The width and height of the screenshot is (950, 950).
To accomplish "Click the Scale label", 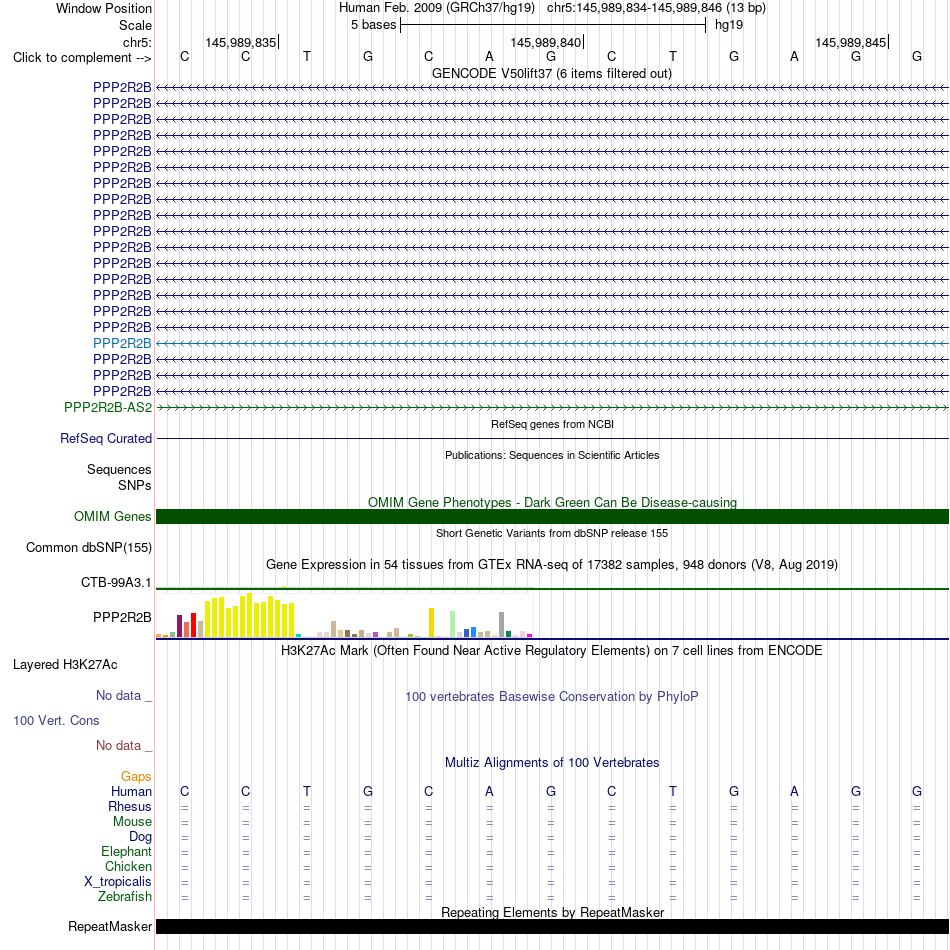I will point(135,25).
